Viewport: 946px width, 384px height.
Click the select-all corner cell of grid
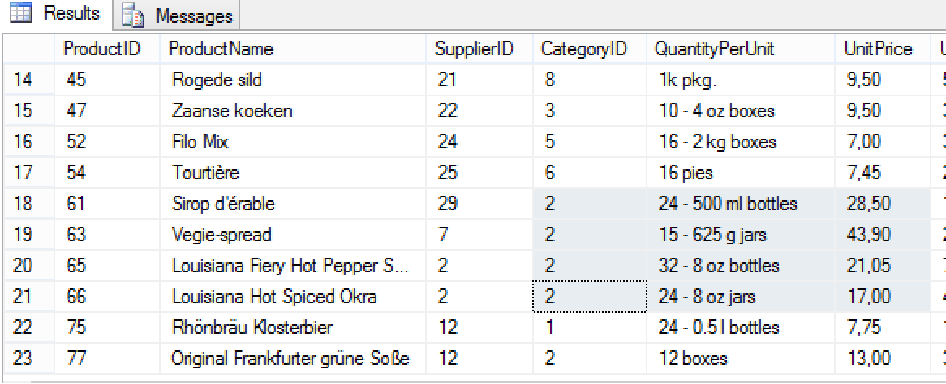[28, 49]
